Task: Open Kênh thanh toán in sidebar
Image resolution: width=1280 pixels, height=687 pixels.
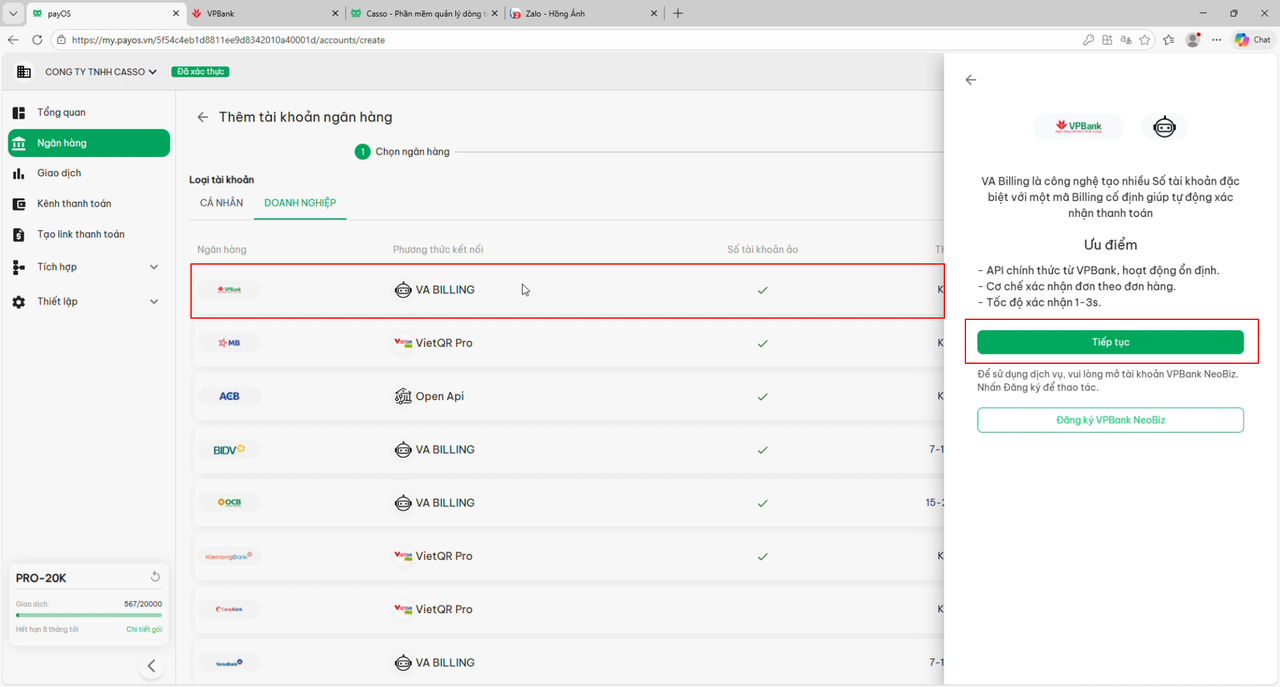Action: coord(74,204)
